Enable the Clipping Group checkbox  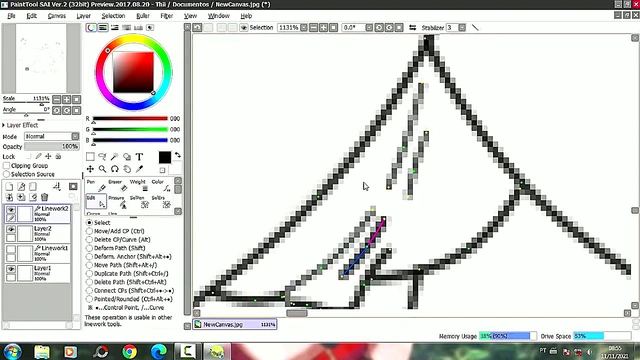6,166
